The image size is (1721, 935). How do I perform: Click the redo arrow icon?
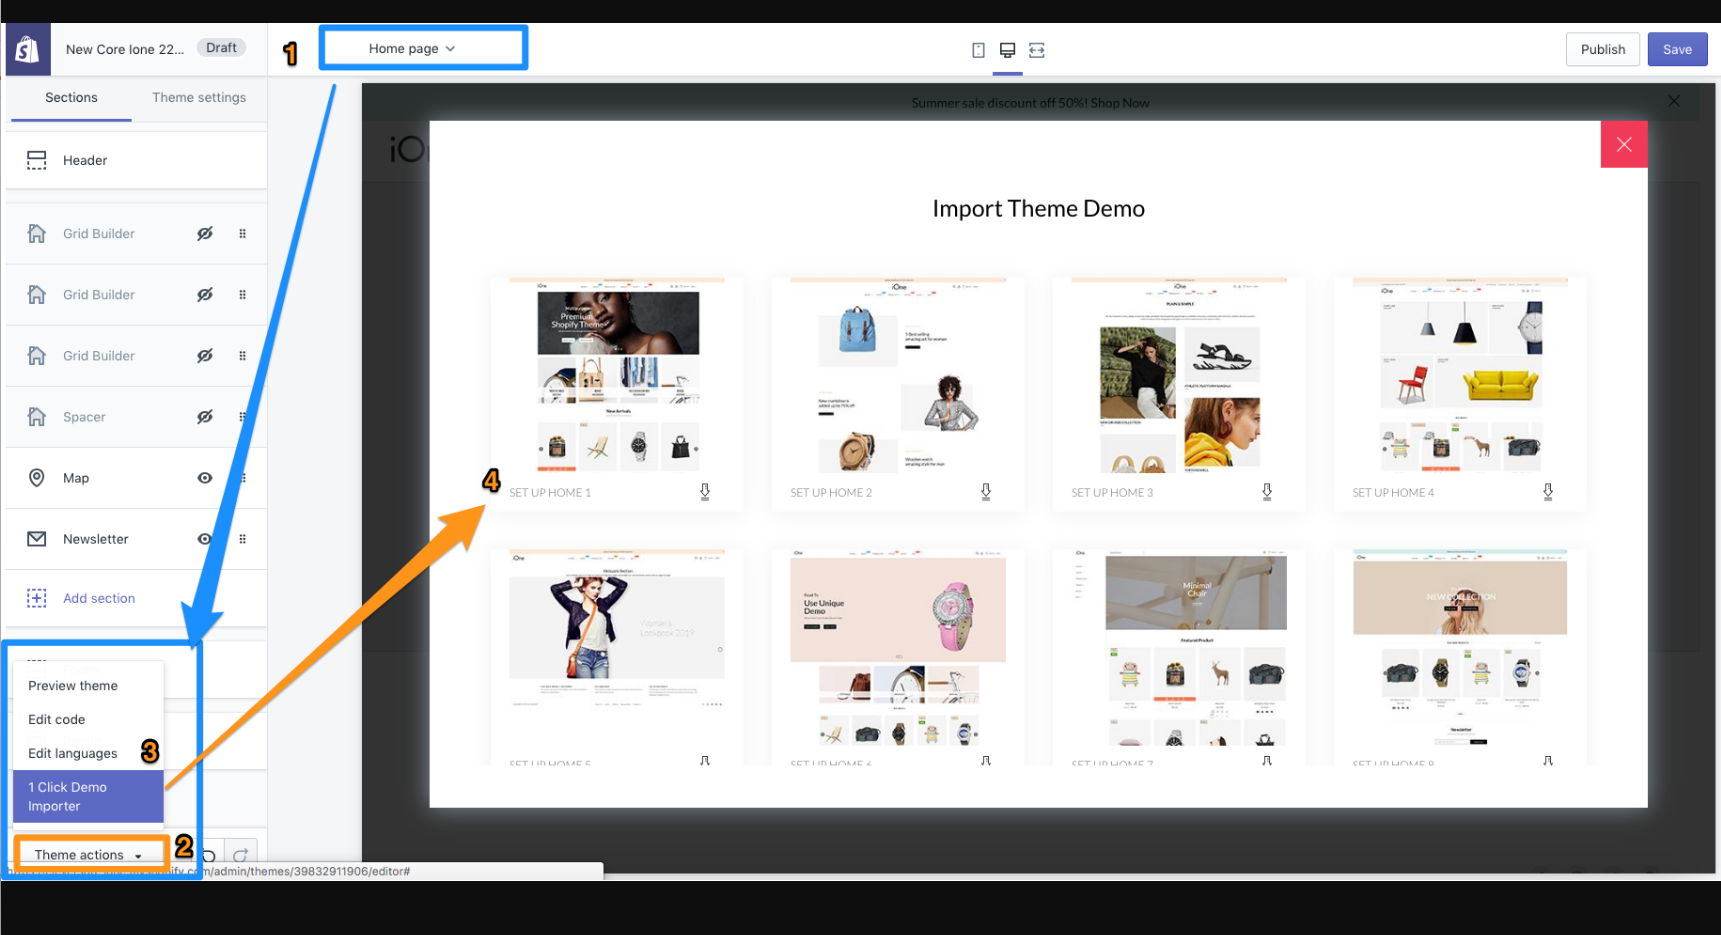point(241,855)
